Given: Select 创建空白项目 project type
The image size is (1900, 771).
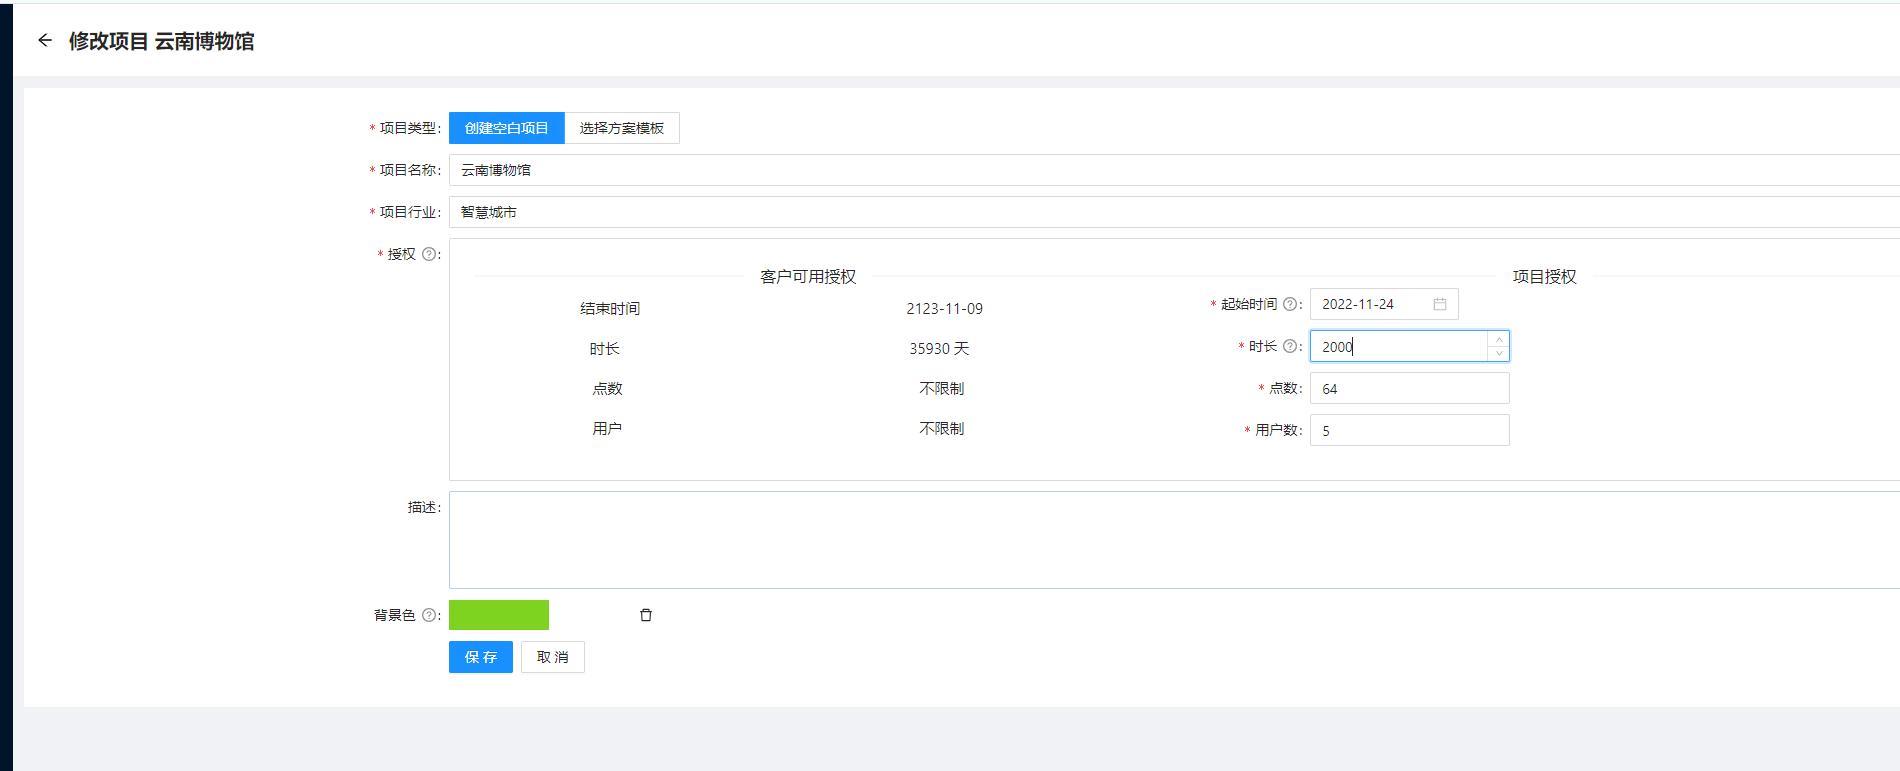Looking at the screenshot, I should (507, 128).
